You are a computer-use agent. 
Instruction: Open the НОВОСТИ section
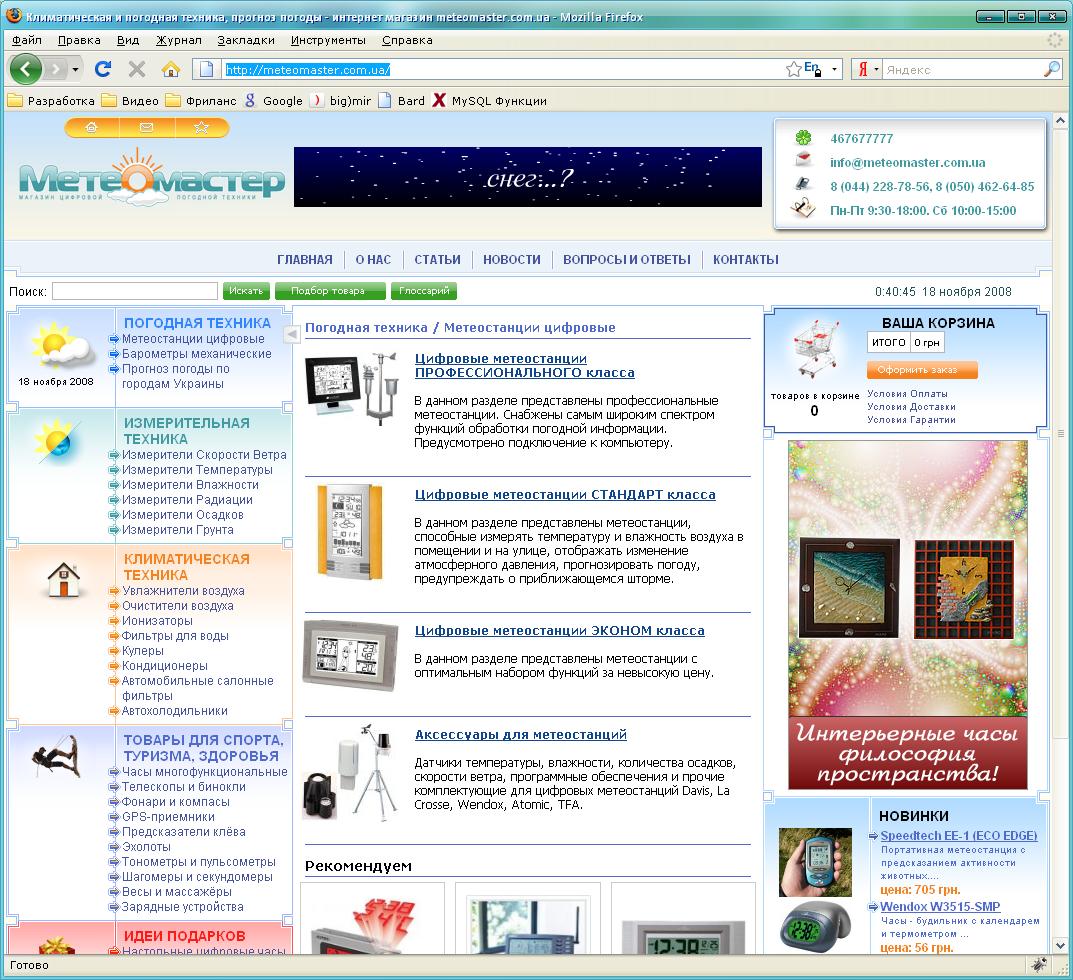512,259
